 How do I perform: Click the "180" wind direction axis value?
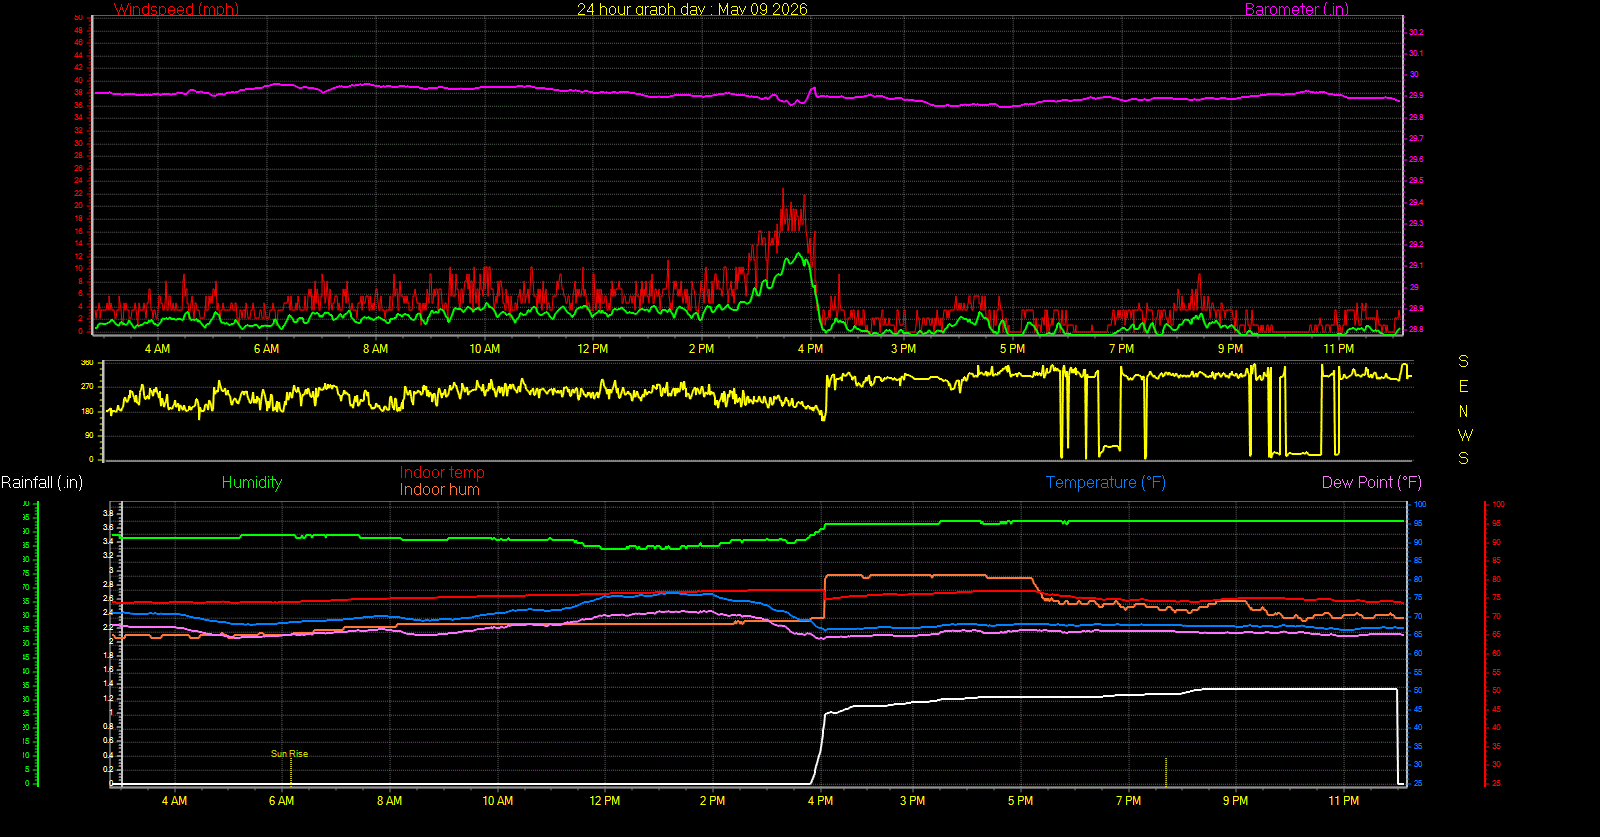coord(87,411)
